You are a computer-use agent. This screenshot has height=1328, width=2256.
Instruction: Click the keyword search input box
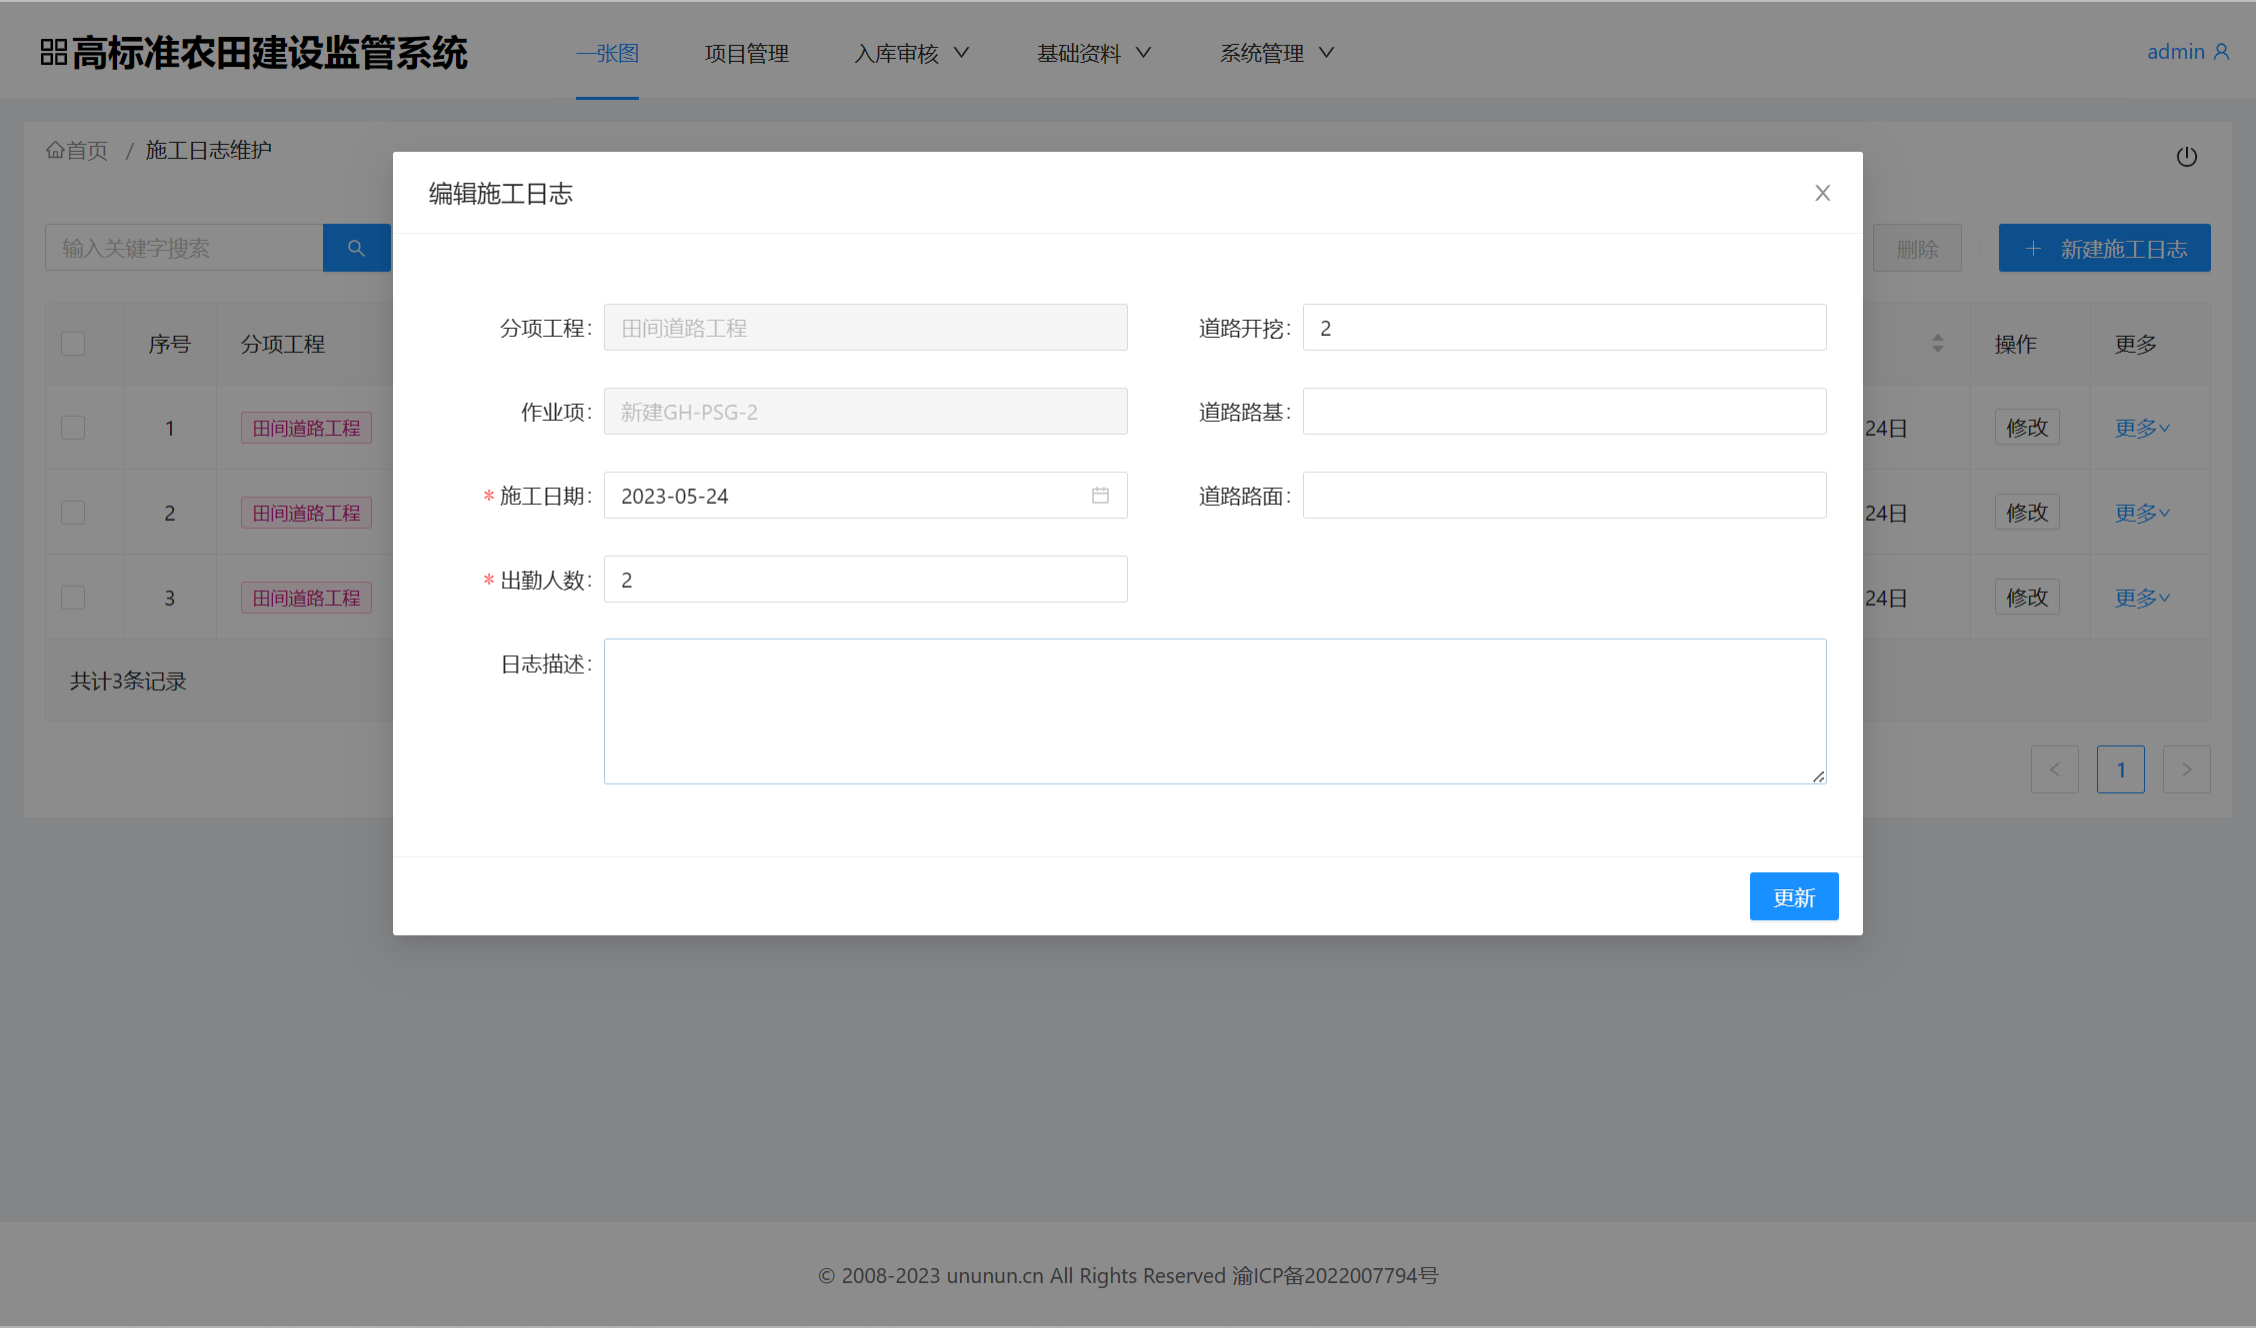pos(184,248)
